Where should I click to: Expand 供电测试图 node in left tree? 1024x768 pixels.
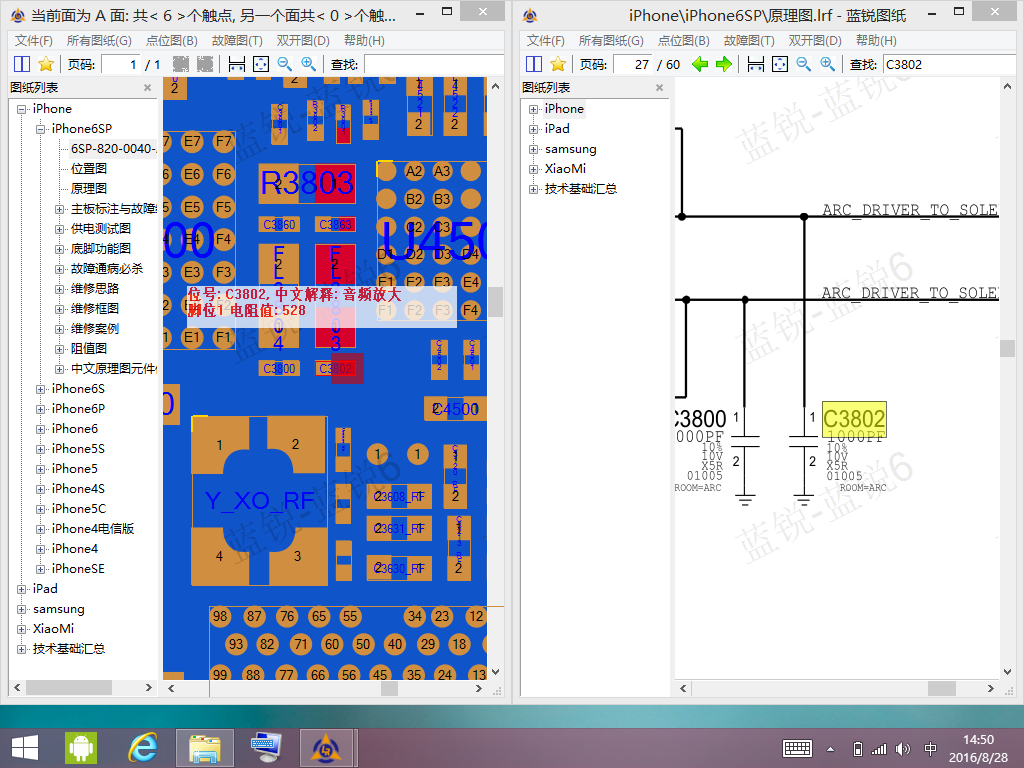point(59,229)
